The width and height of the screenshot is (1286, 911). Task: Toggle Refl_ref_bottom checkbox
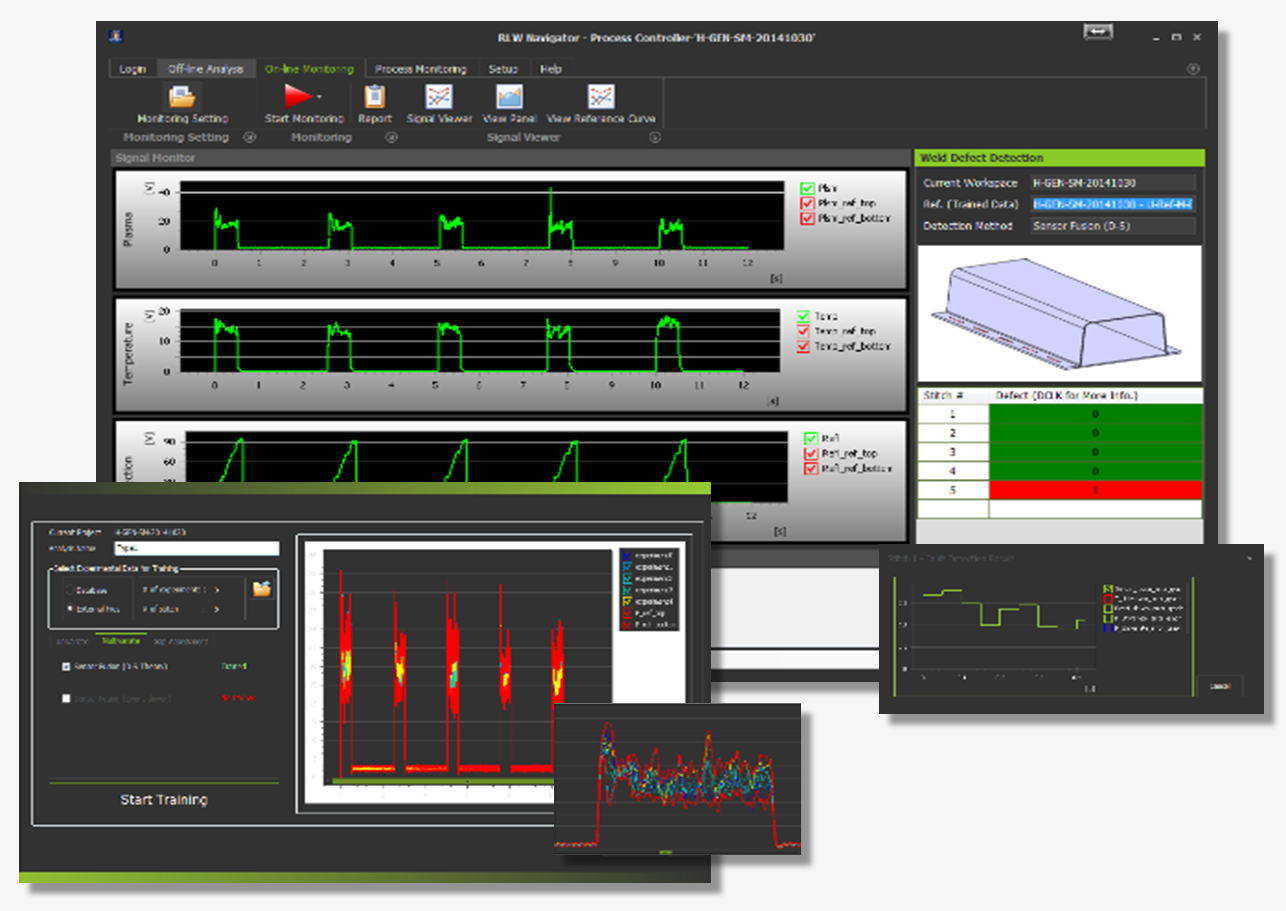pyautogui.click(x=810, y=468)
